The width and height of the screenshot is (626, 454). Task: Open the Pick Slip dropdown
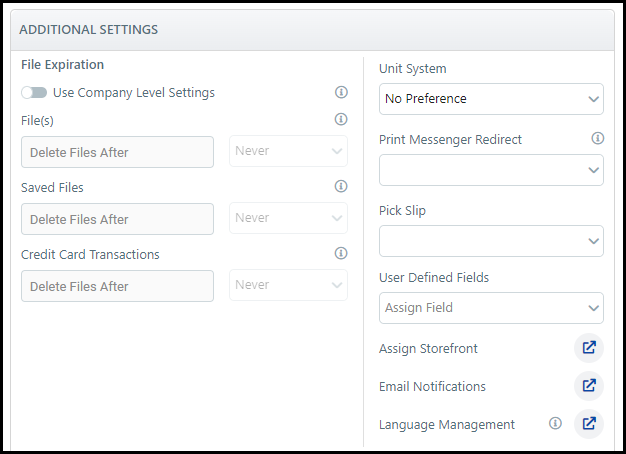(x=491, y=241)
